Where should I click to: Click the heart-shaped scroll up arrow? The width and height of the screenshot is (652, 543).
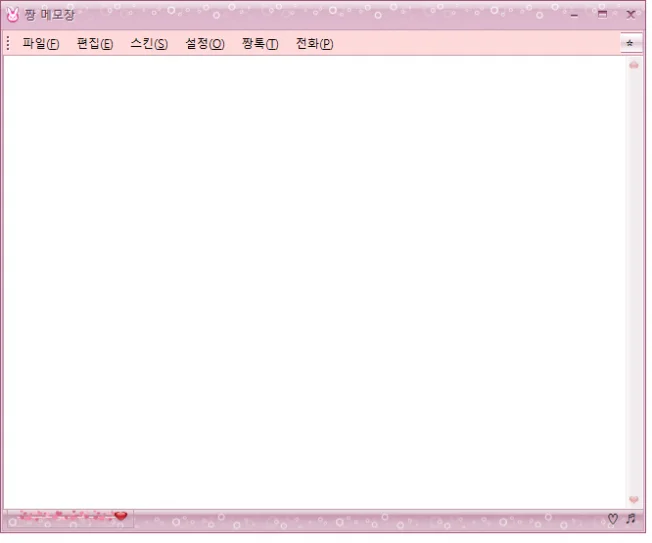pos(633,65)
